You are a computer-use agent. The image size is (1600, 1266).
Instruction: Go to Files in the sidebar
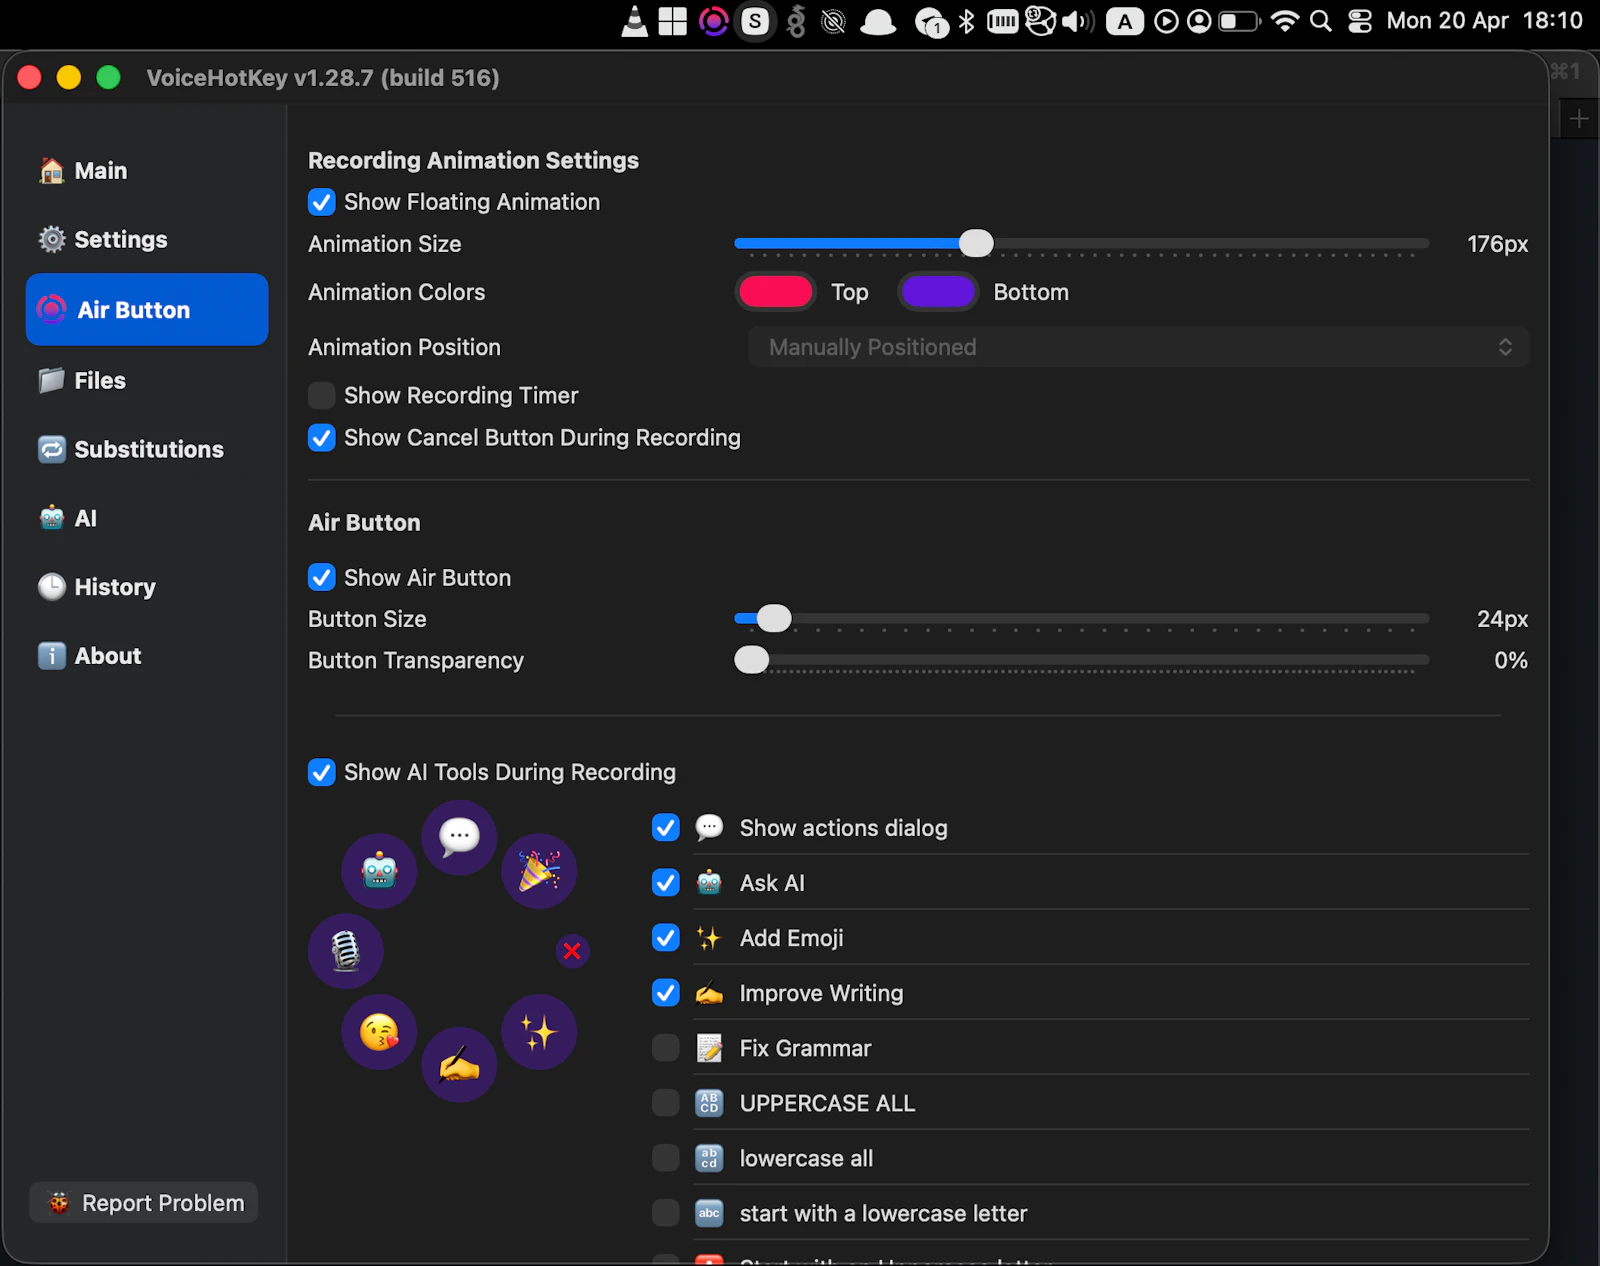(147, 381)
